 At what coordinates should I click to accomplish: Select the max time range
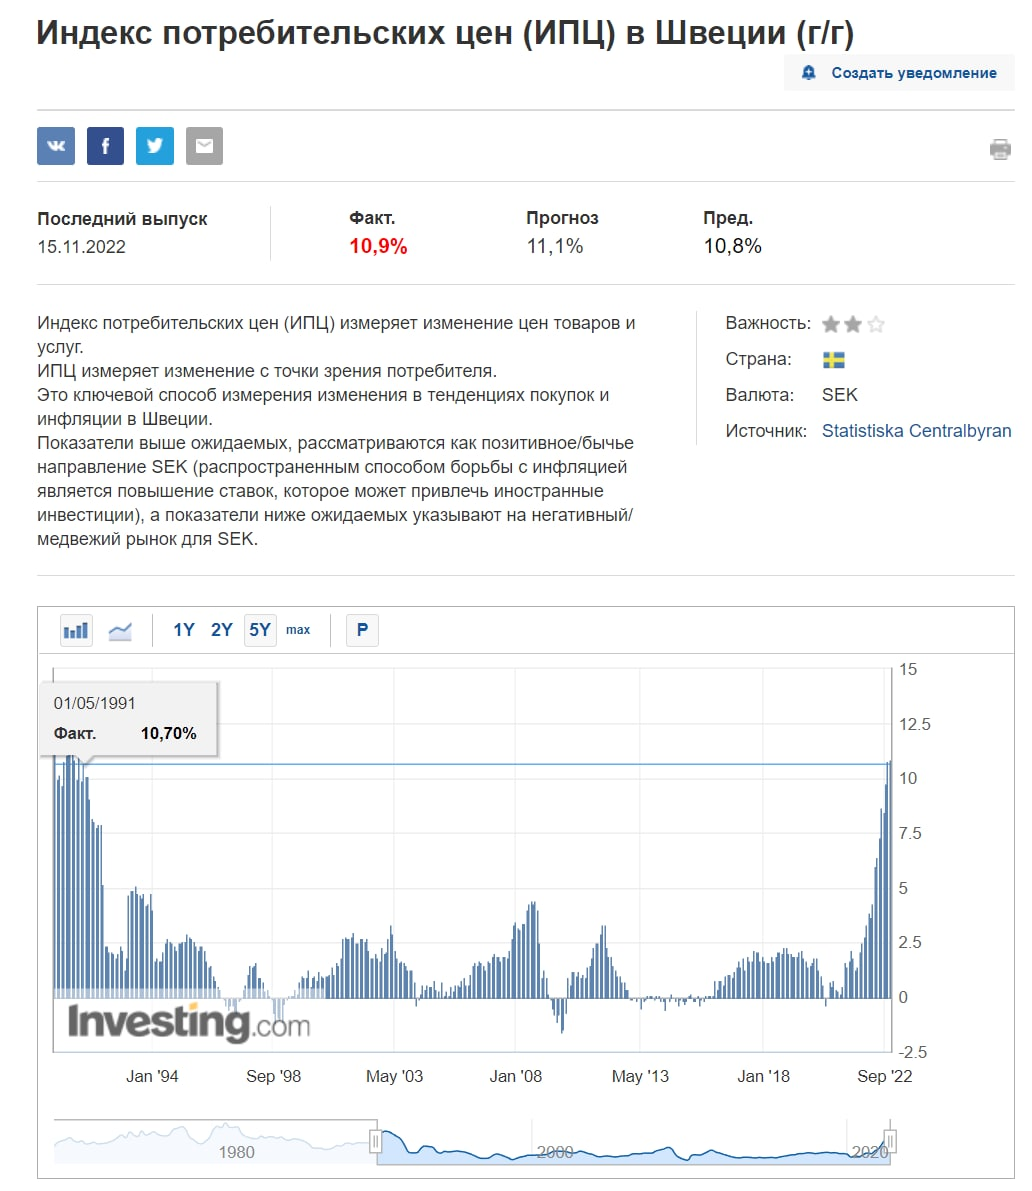298,630
